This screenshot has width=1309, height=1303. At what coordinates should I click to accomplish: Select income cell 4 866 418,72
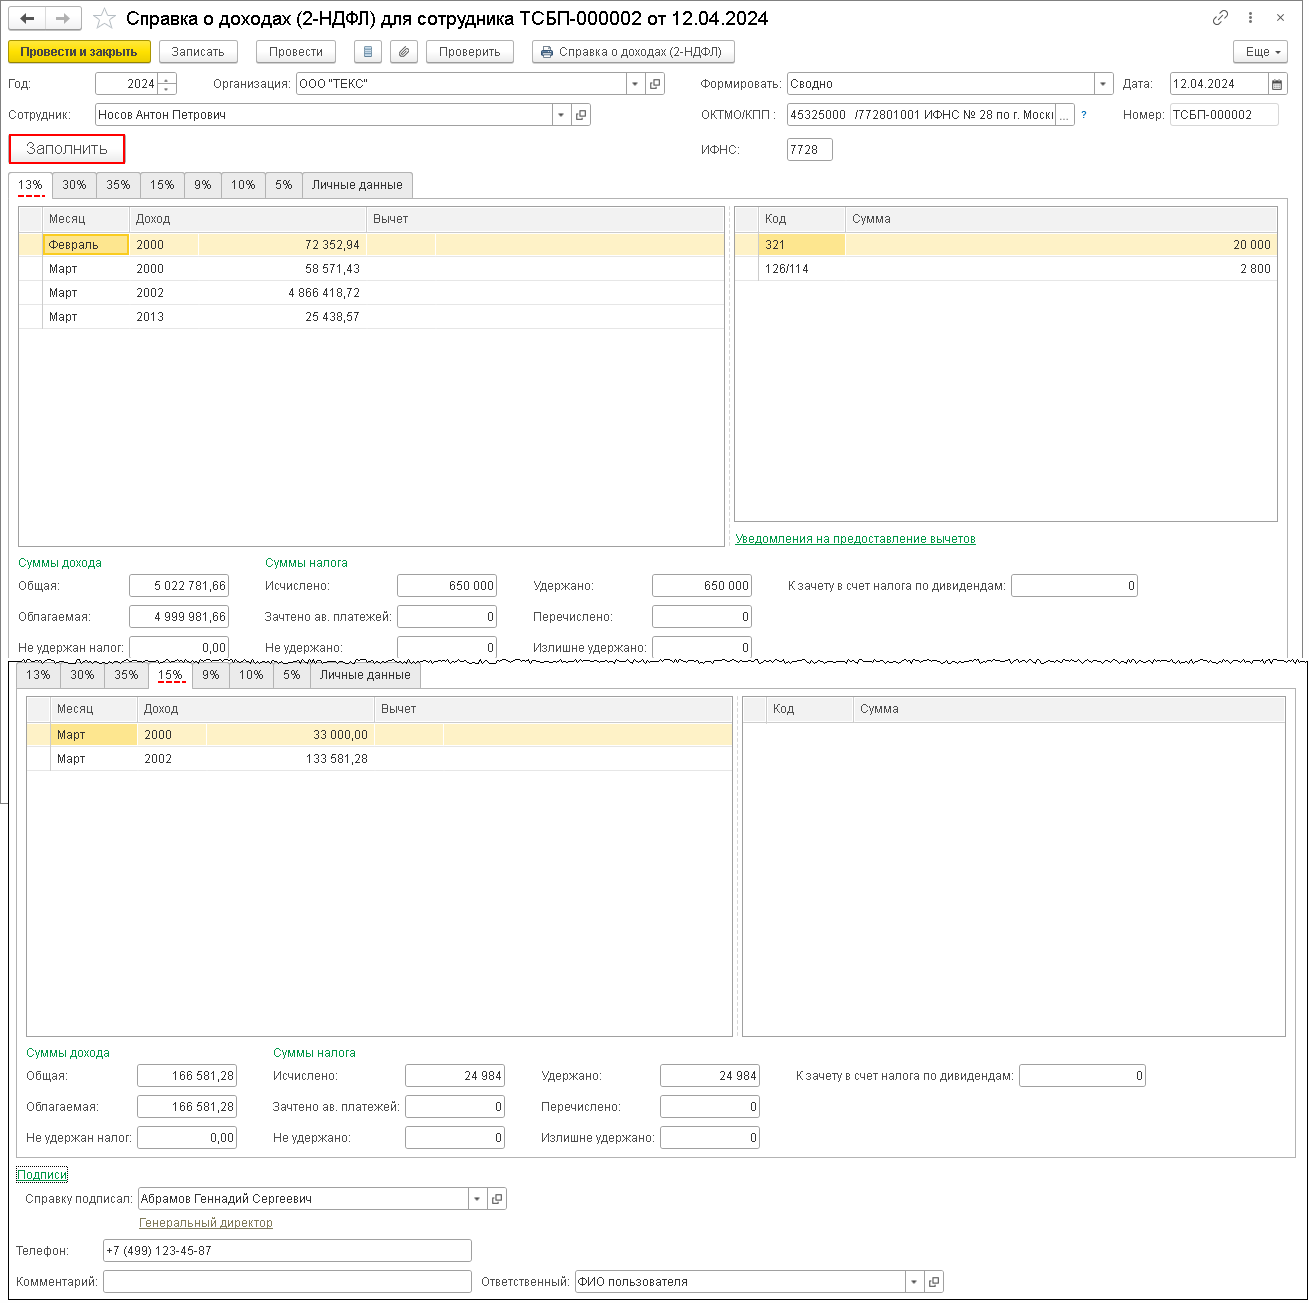coord(281,293)
